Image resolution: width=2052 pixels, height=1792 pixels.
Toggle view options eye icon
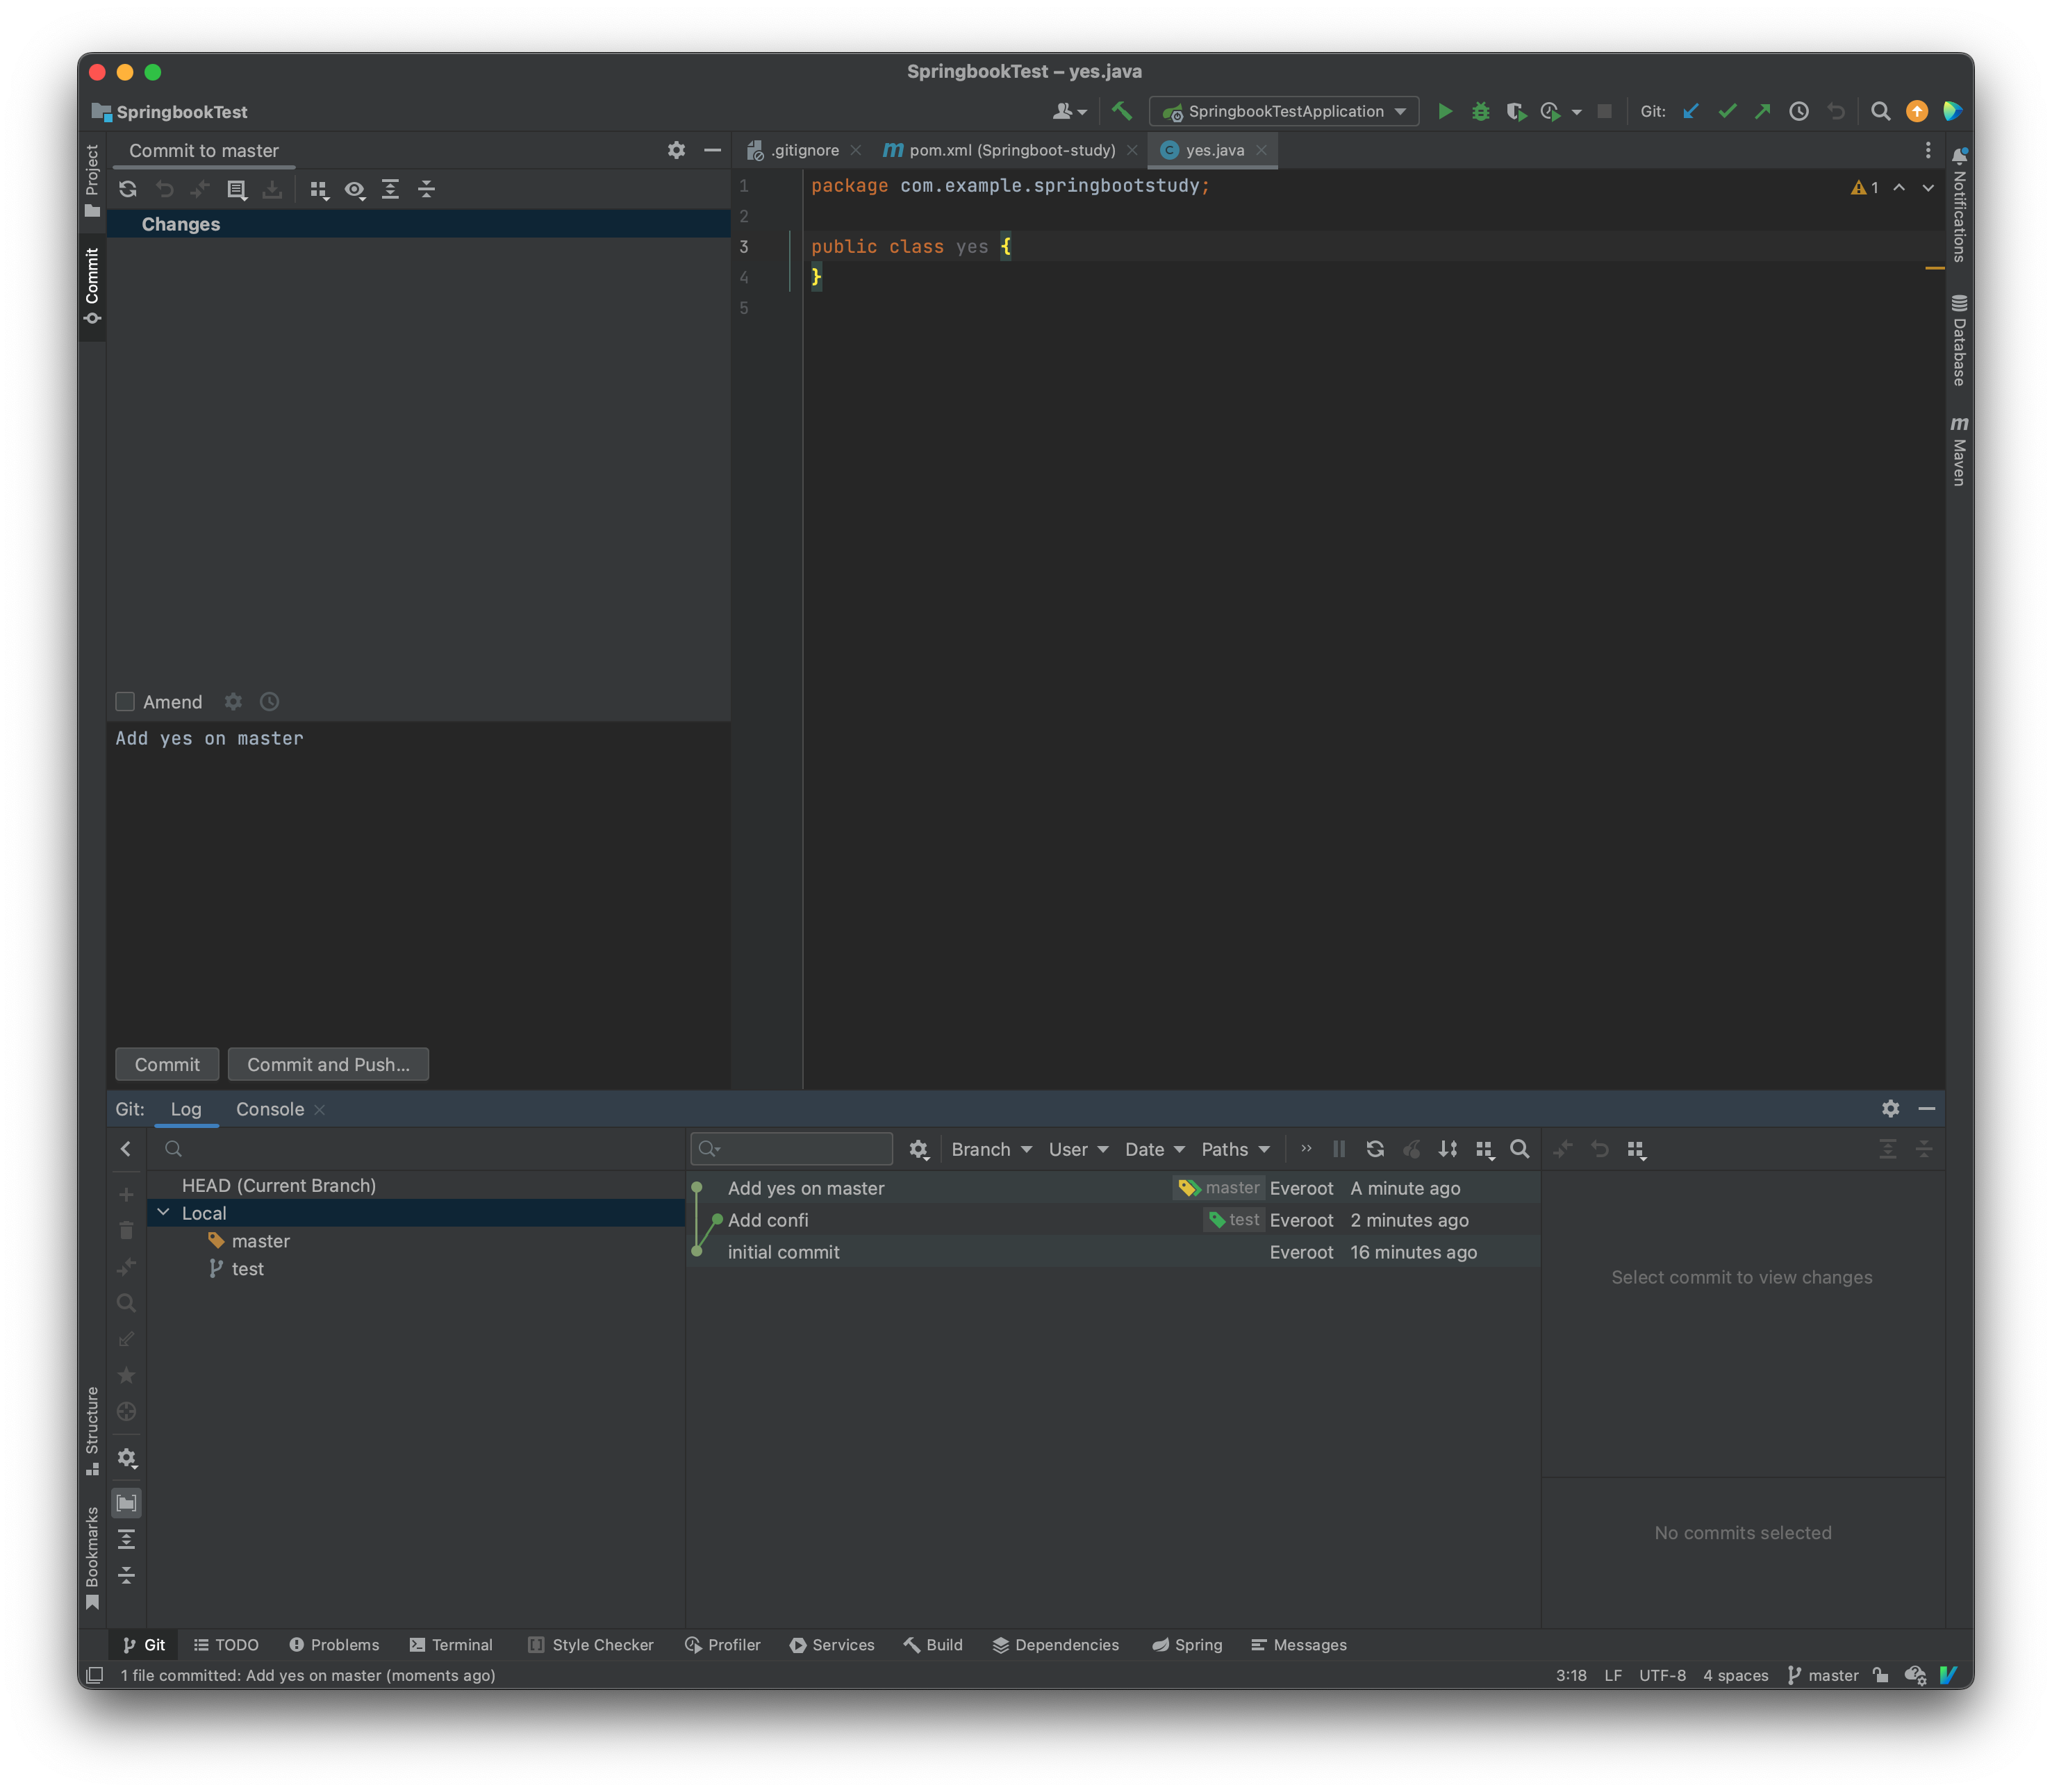(x=354, y=189)
